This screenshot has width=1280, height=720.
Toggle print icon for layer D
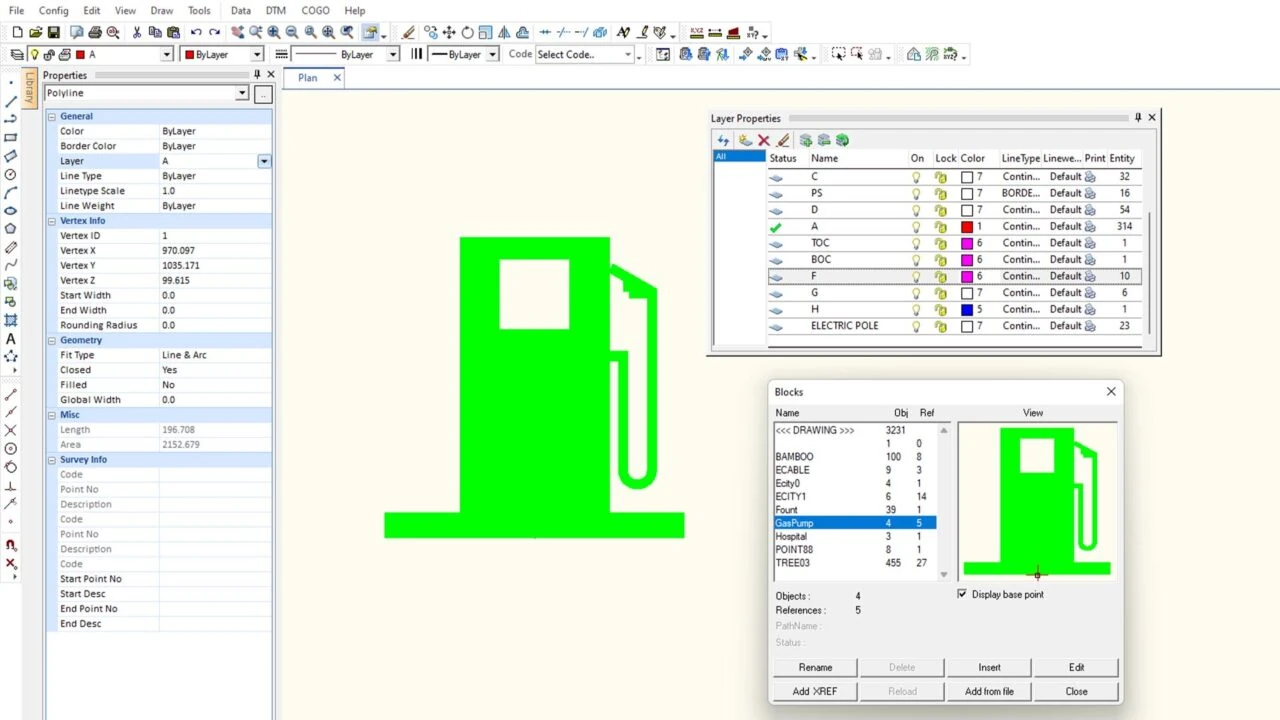point(1090,210)
